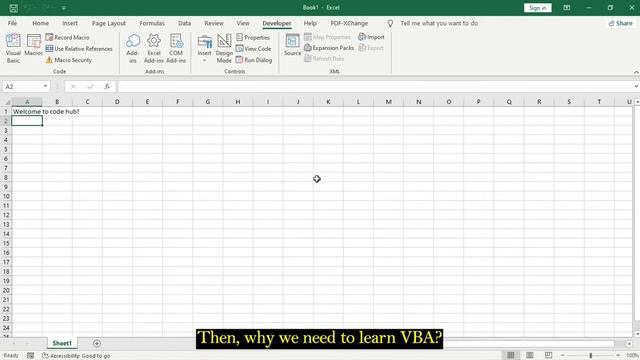640x360 pixels.
Task: Select column A header
Action: point(27,102)
